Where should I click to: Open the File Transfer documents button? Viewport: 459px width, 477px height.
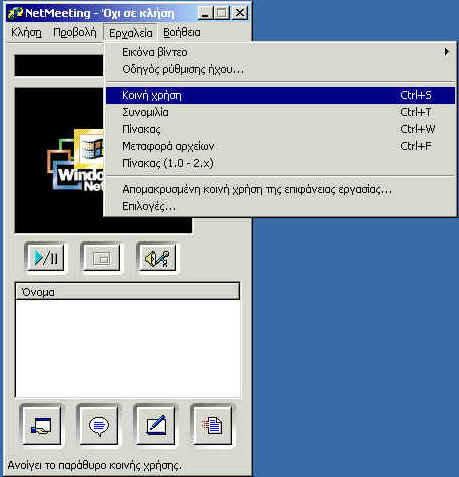pos(212,425)
